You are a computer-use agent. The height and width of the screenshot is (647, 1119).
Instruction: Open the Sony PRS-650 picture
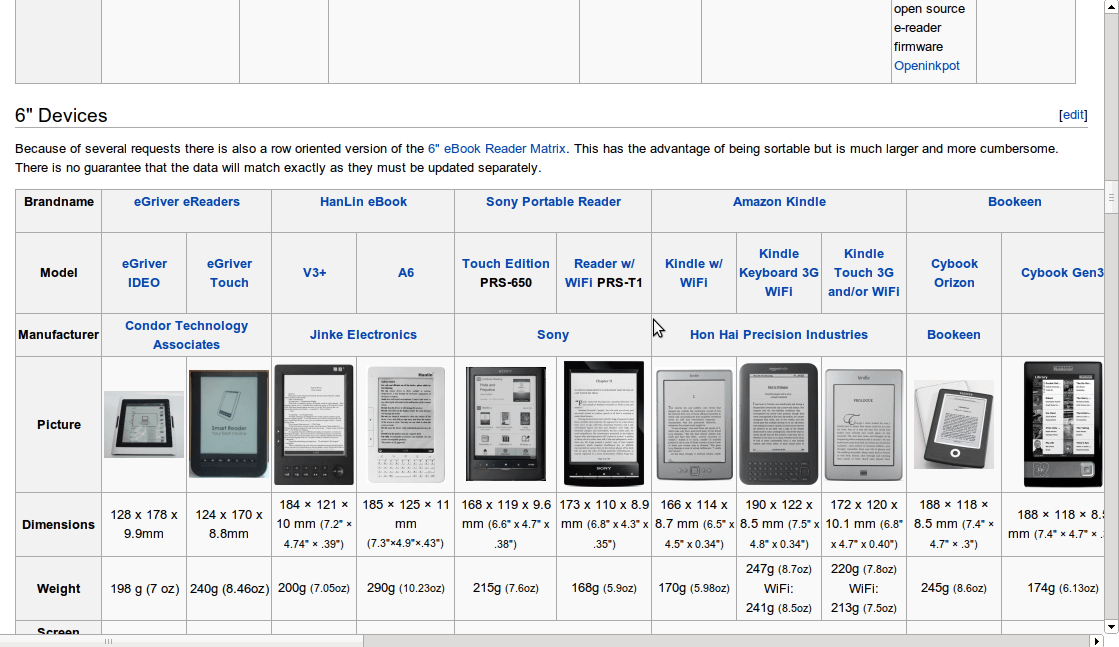coord(506,424)
